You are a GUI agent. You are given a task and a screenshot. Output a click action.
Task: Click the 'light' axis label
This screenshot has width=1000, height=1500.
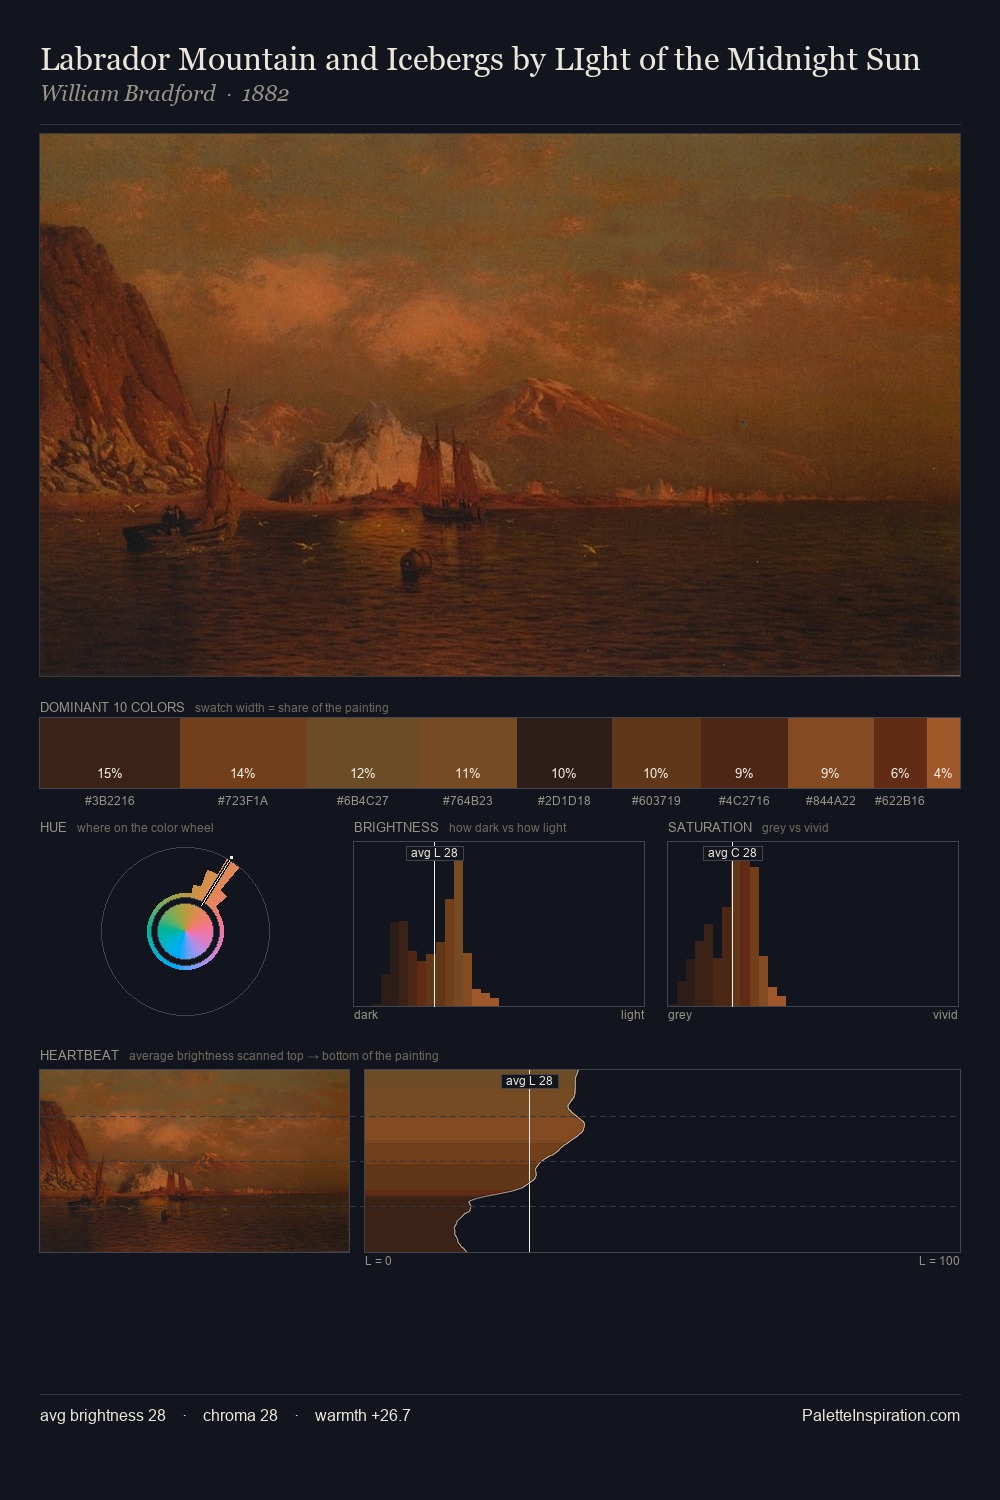tap(632, 1015)
